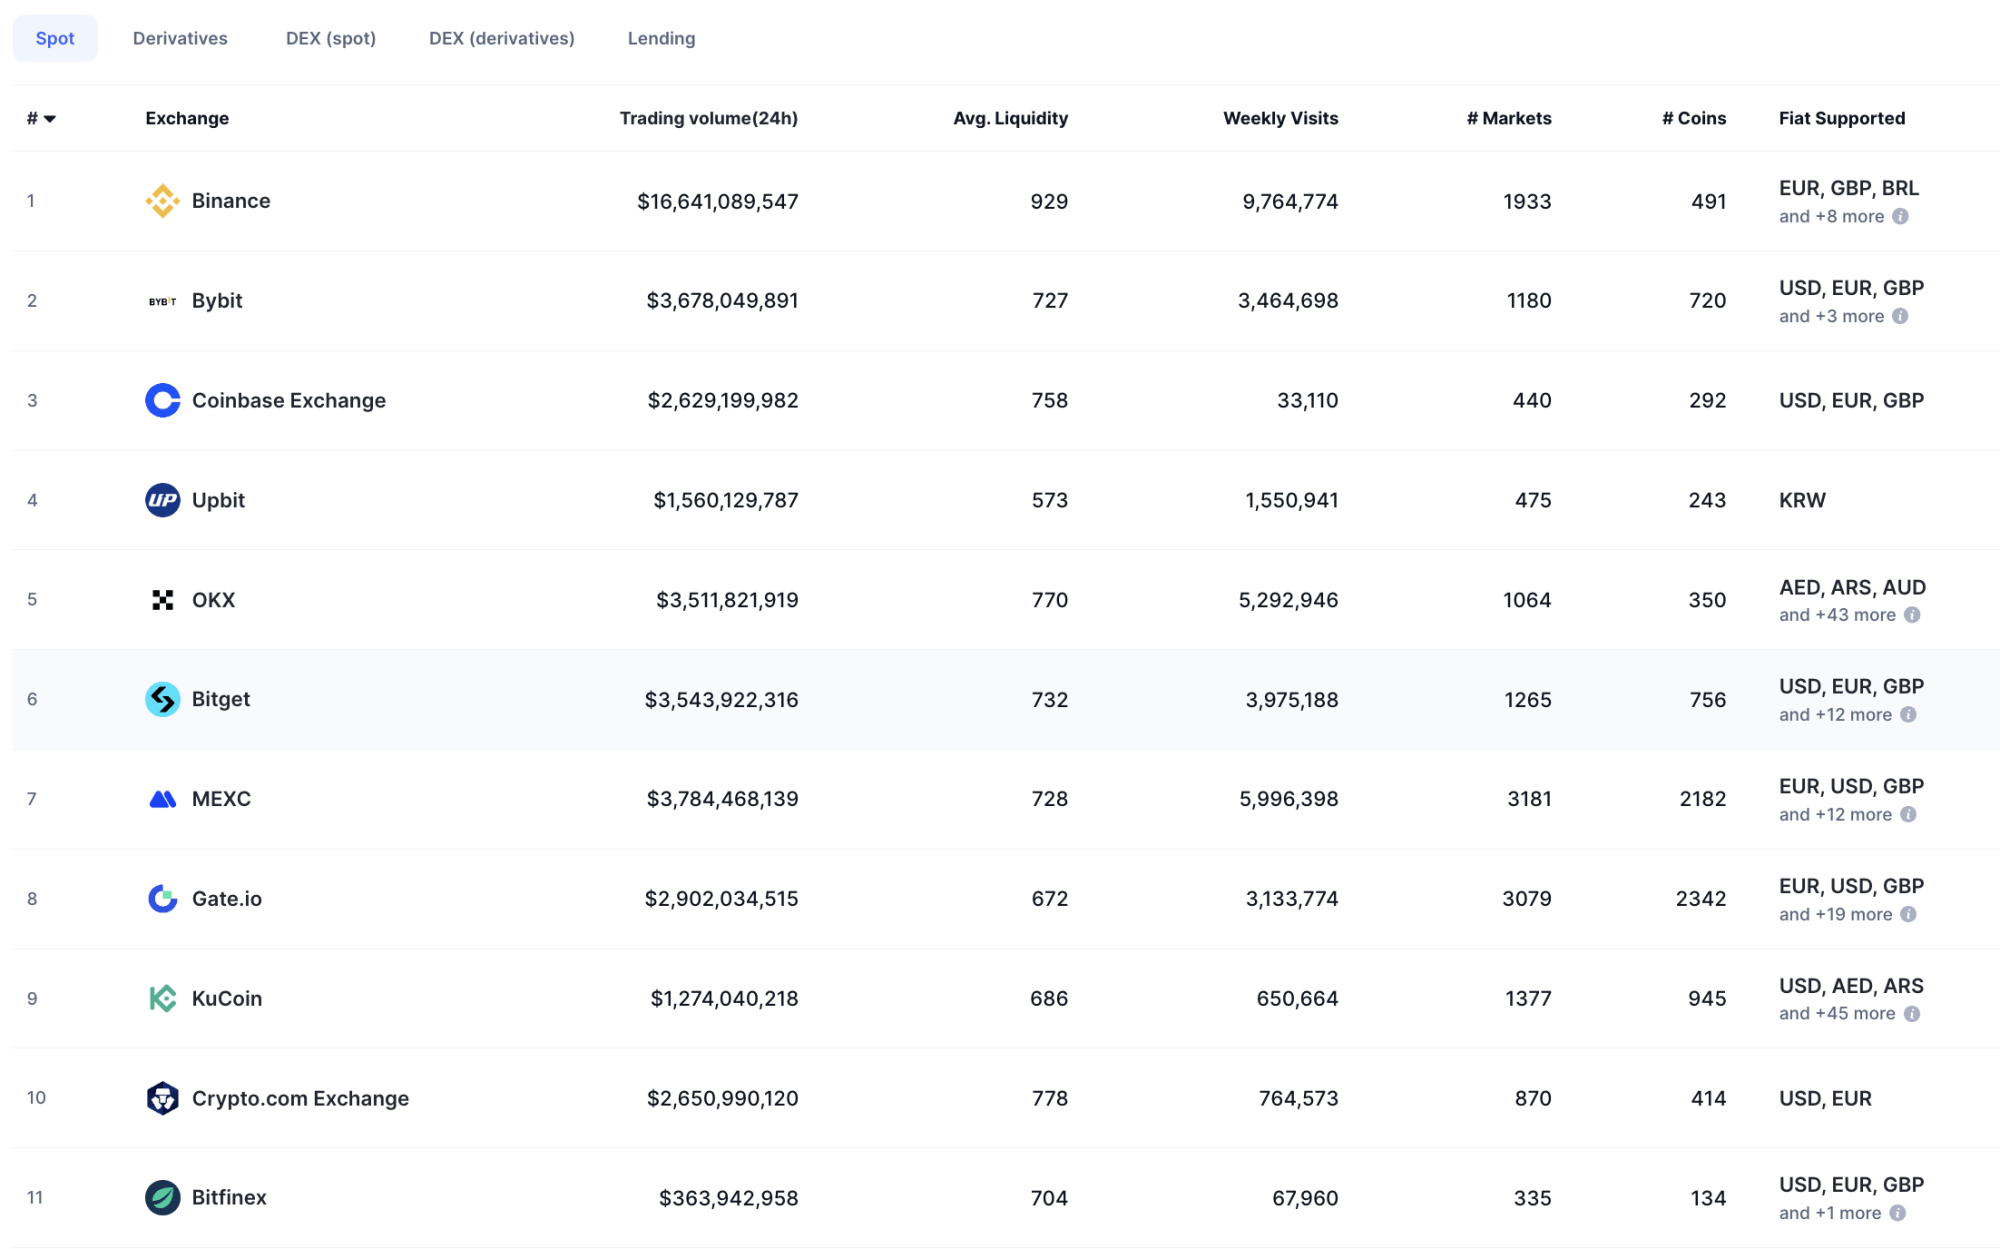The width and height of the screenshot is (2000, 1249).
Task: Click the Gate.io logo icon
Action: [162, 899]
